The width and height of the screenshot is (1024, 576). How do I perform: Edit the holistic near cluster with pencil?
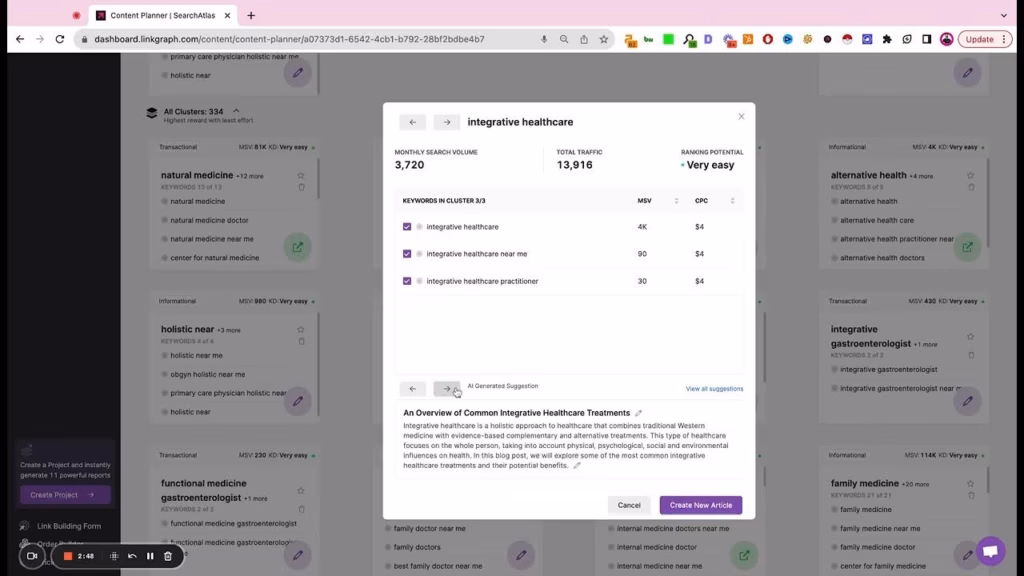(x=298, y=401)
